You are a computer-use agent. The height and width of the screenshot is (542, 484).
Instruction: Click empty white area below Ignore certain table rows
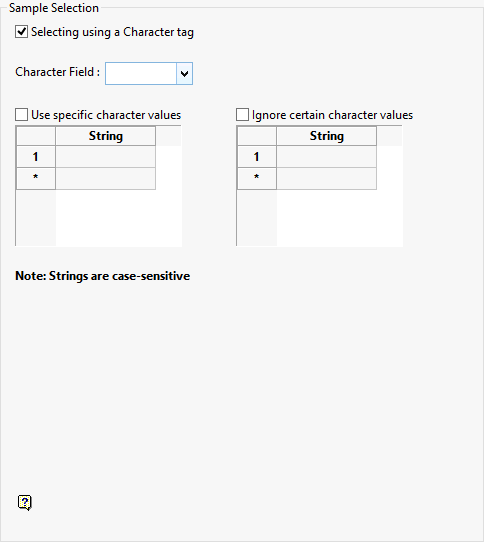(339, 218)
